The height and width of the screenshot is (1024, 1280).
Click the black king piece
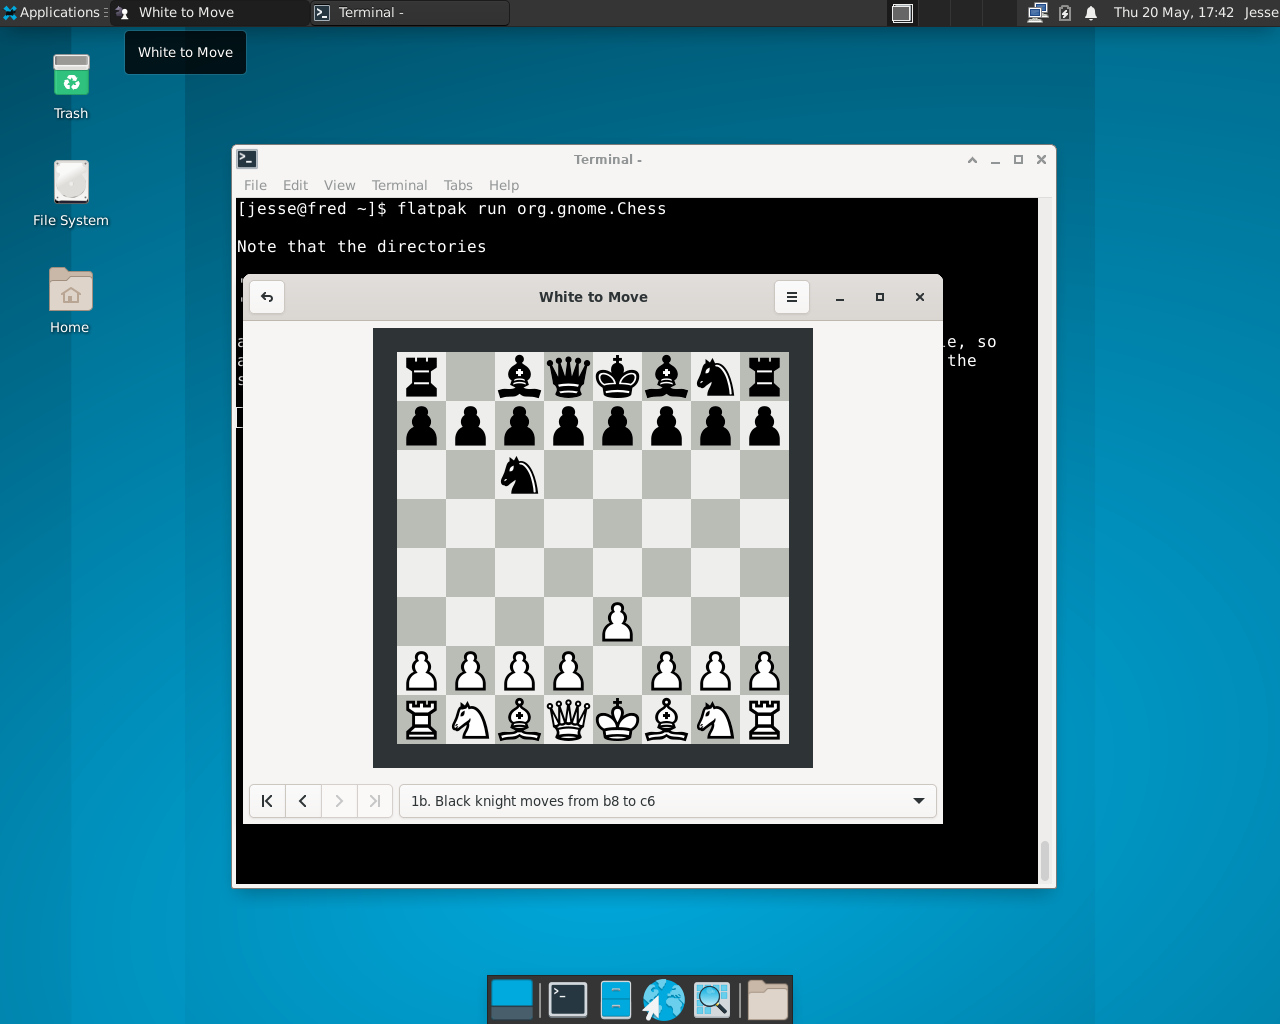click(618, 377)
